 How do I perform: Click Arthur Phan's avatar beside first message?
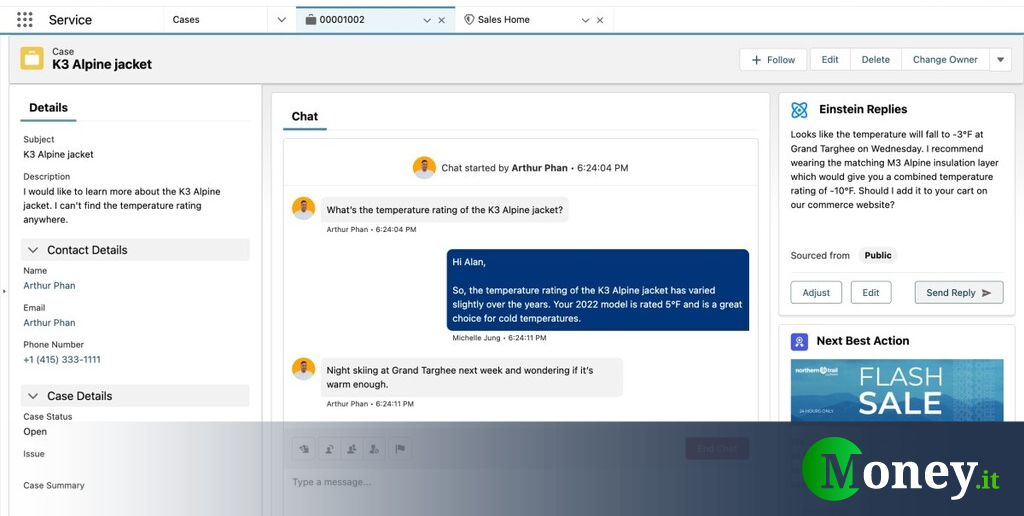click(304, 208)
